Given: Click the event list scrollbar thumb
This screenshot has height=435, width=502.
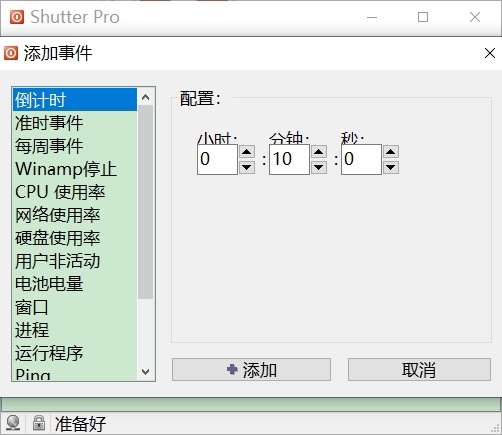Looking at the screenshot, I should [145, 202].
